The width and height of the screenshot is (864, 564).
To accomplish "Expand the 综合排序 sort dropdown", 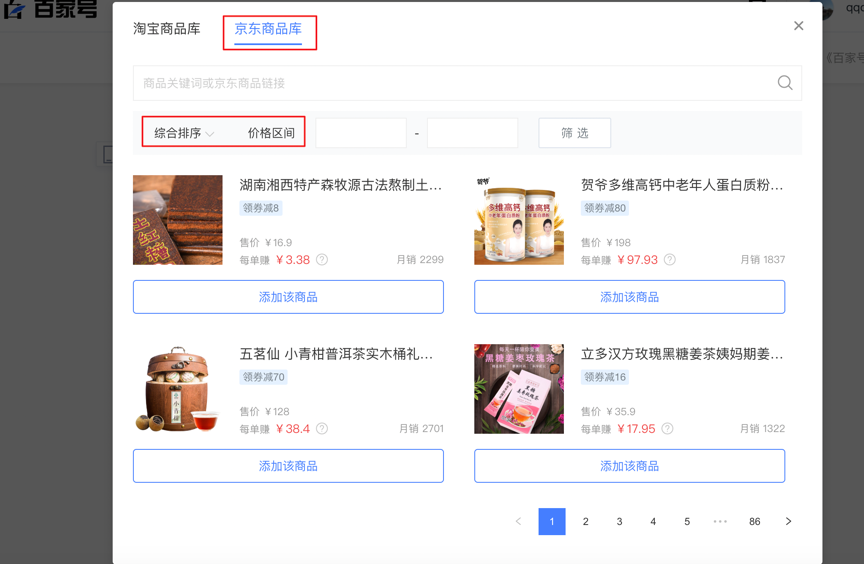I will pyautogui.click(x=184, y=133).
